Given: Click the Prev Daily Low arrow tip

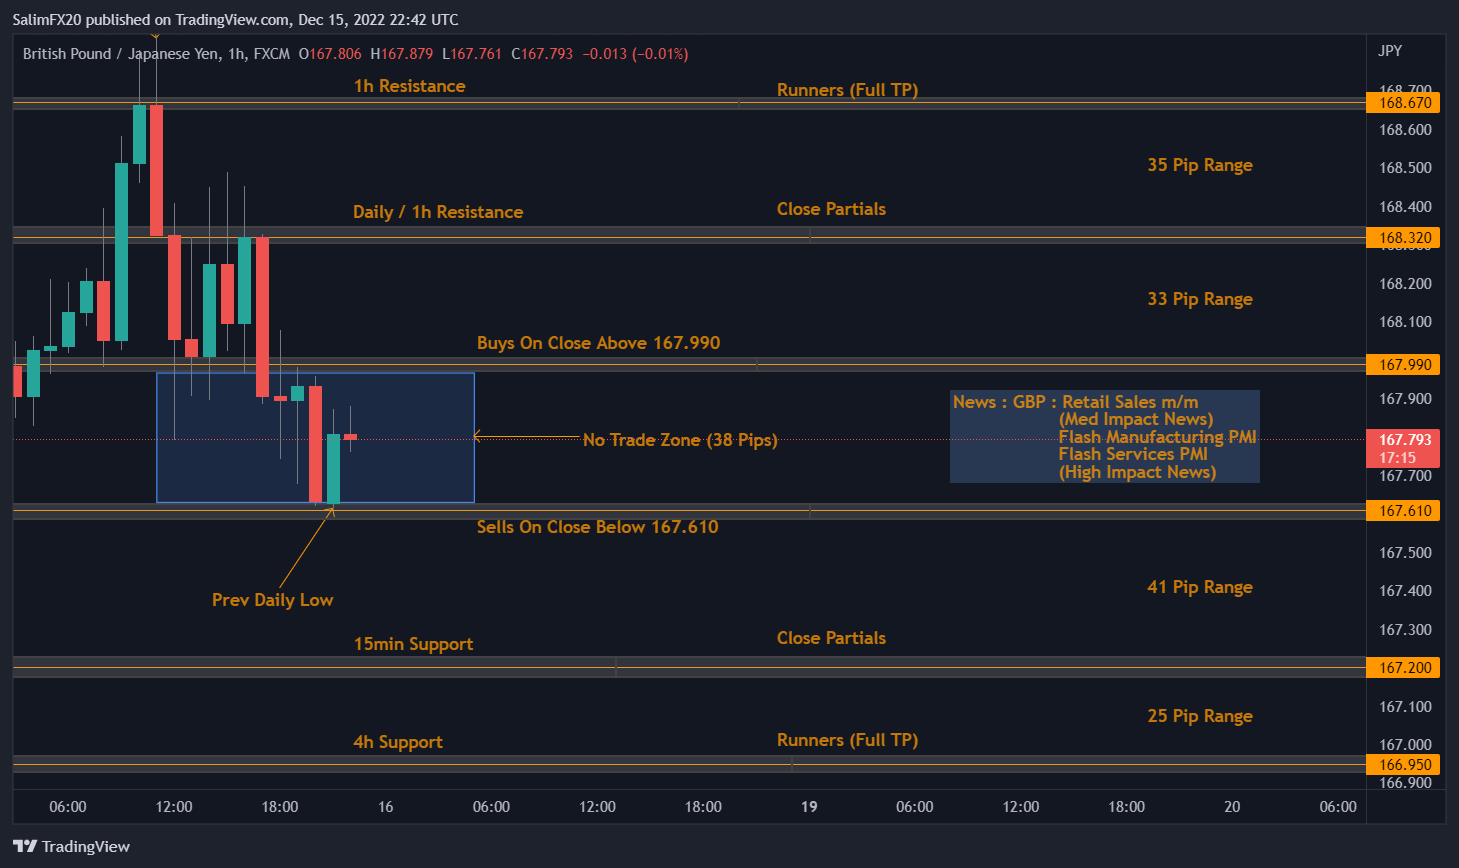Looking at the screenshot, I should point(332,509).
